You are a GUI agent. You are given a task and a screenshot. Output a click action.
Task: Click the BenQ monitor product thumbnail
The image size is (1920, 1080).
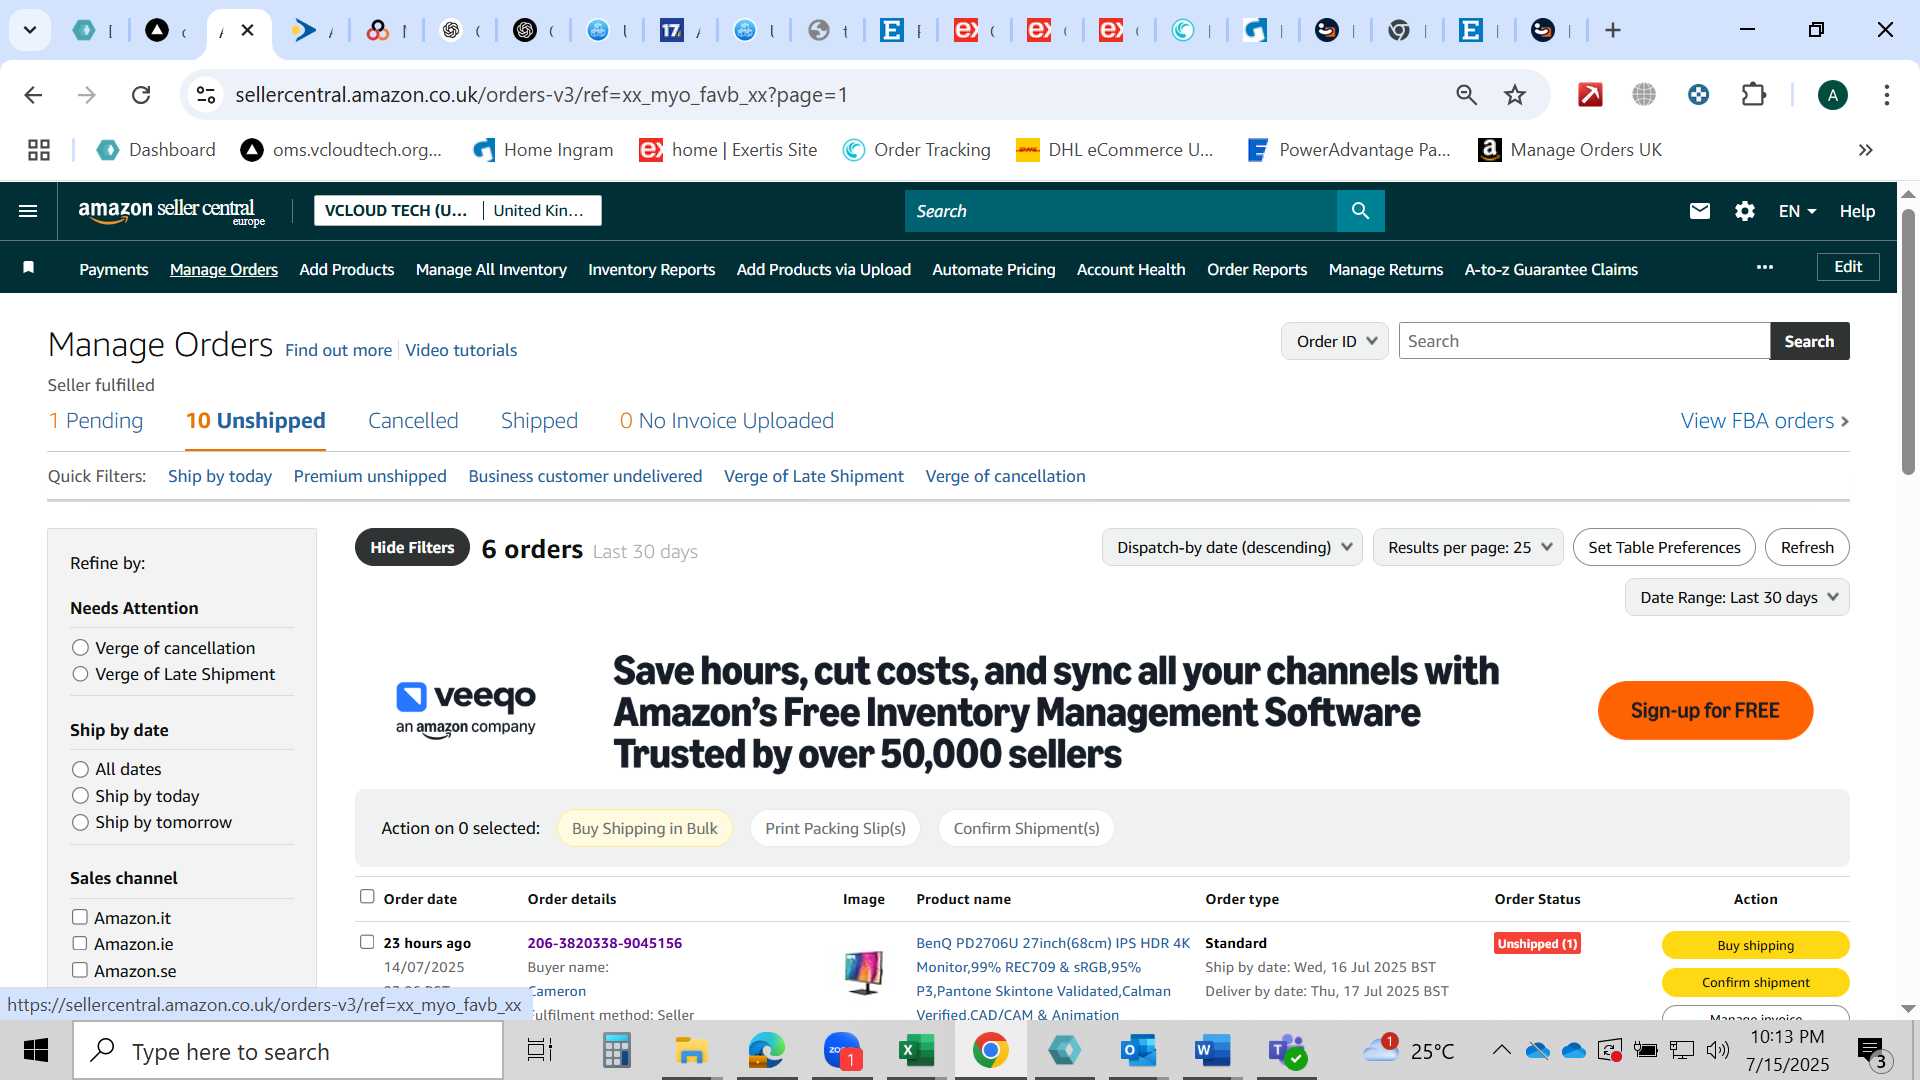[x=863, y=972]
